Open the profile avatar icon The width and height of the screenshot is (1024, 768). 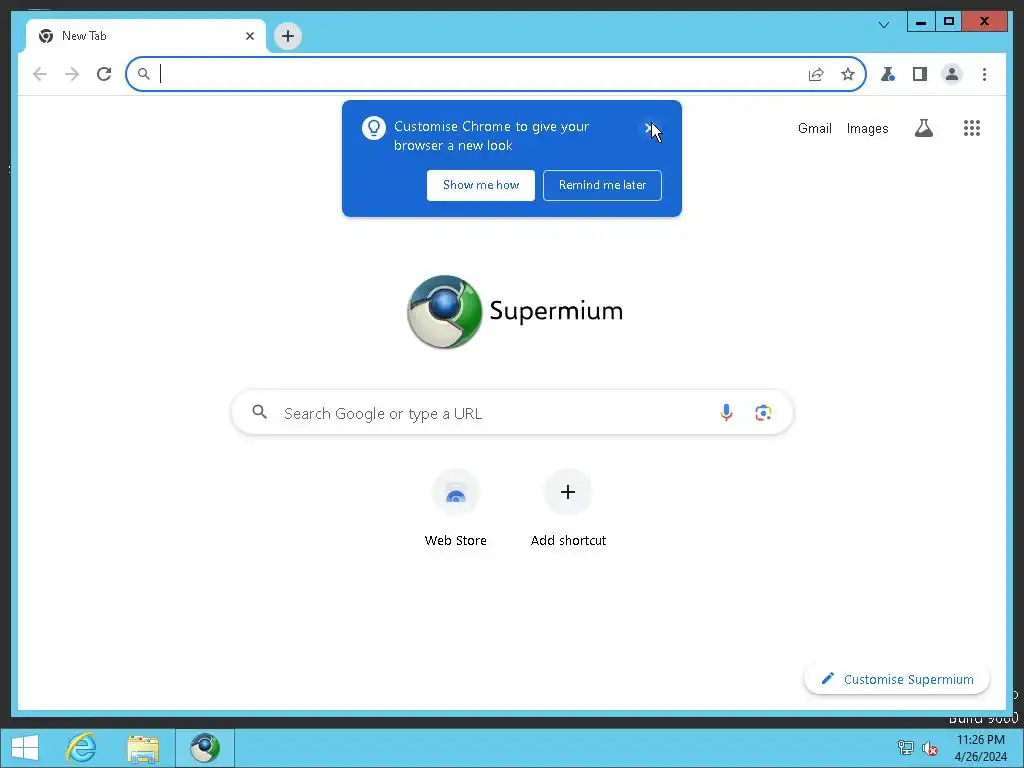(x=952, y=74)
